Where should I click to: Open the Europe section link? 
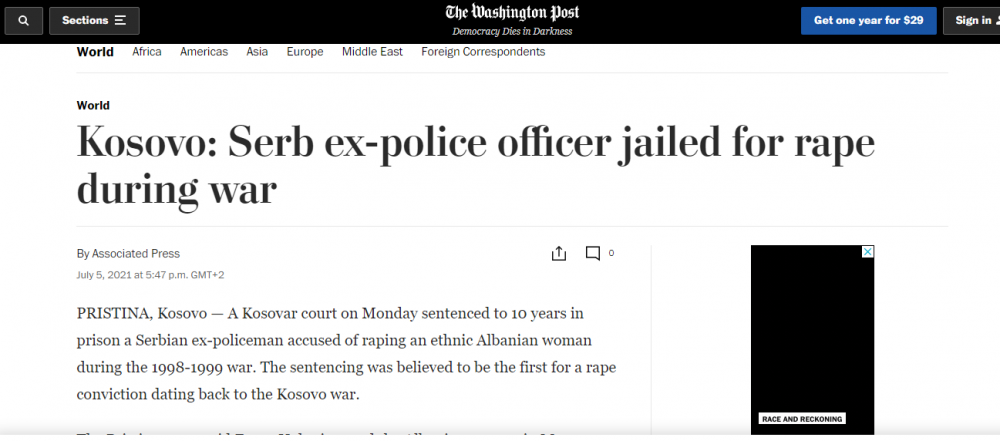305,52
